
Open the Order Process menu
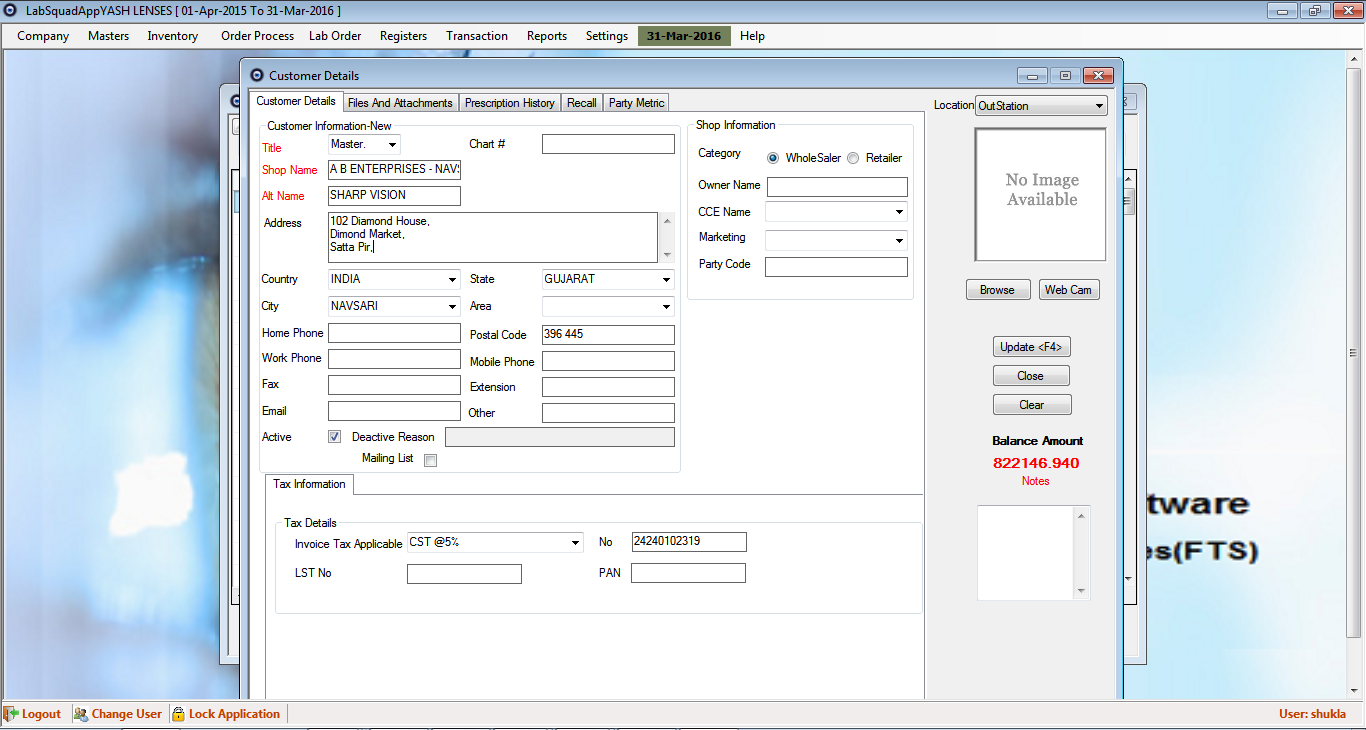click(257, 36)
